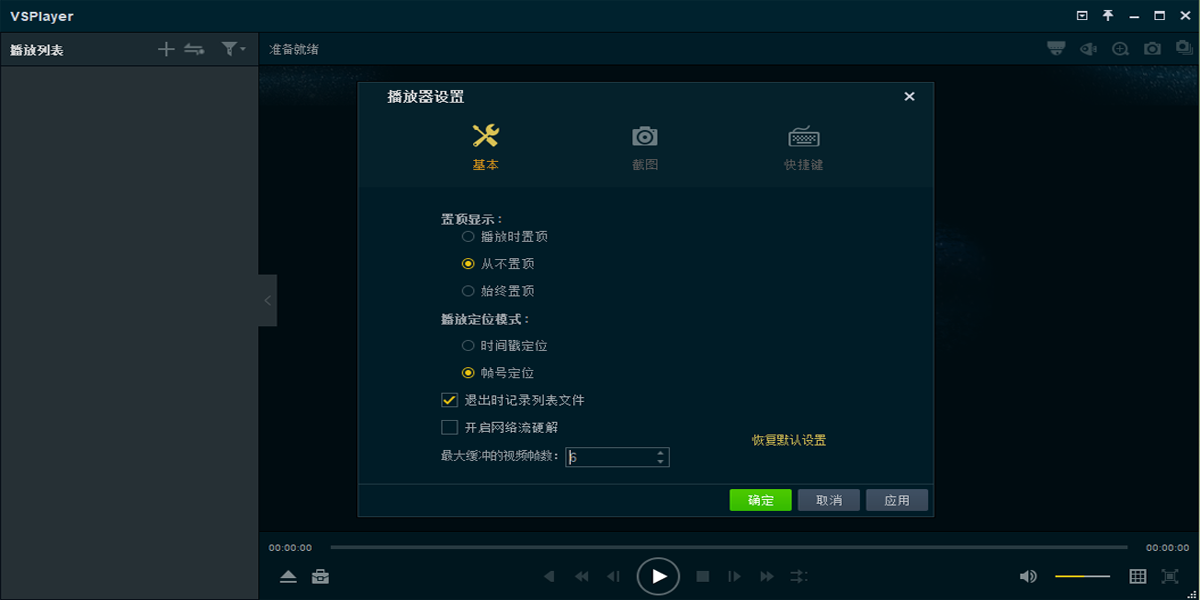Click the eject/open file icon
The image size is (1200, 600).
tap(288, 577)
